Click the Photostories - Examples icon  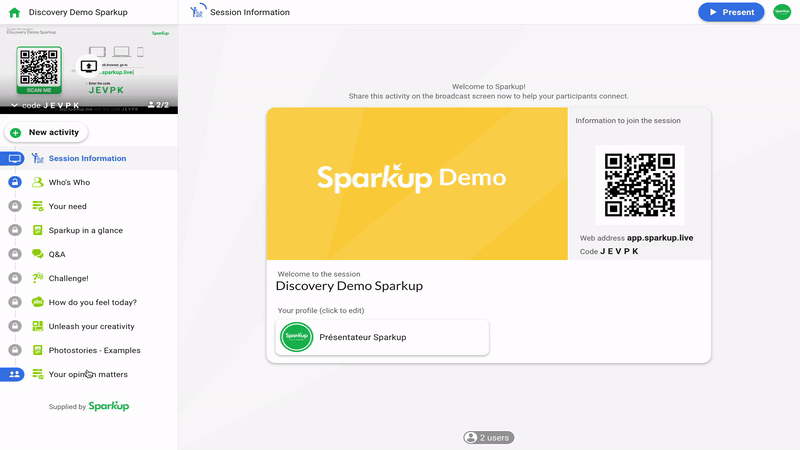38,350
